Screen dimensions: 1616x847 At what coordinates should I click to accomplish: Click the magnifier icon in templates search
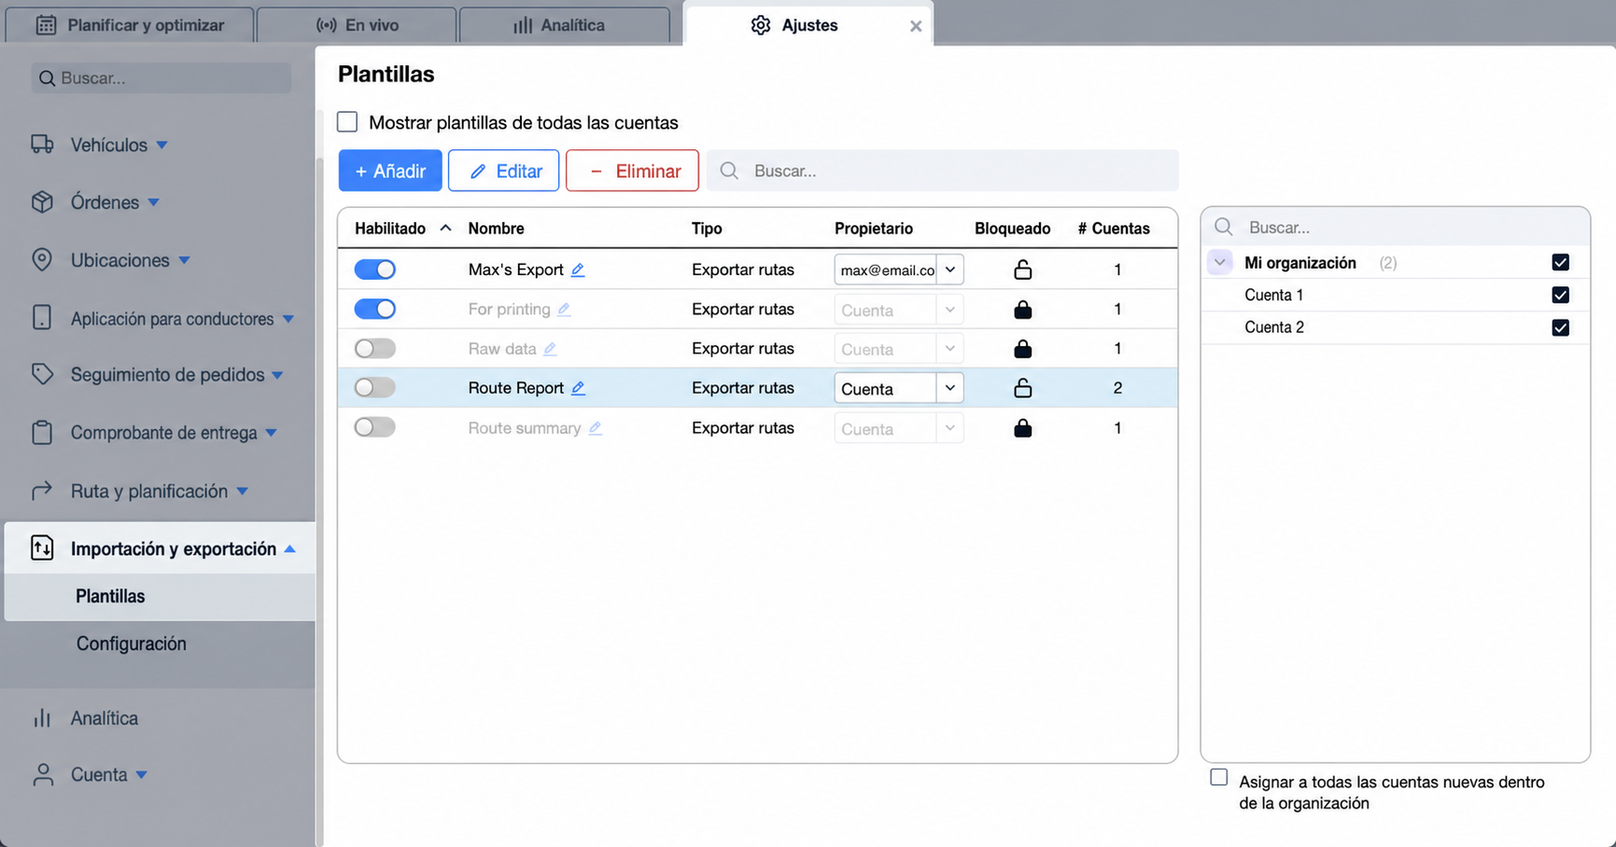[729, 171]
